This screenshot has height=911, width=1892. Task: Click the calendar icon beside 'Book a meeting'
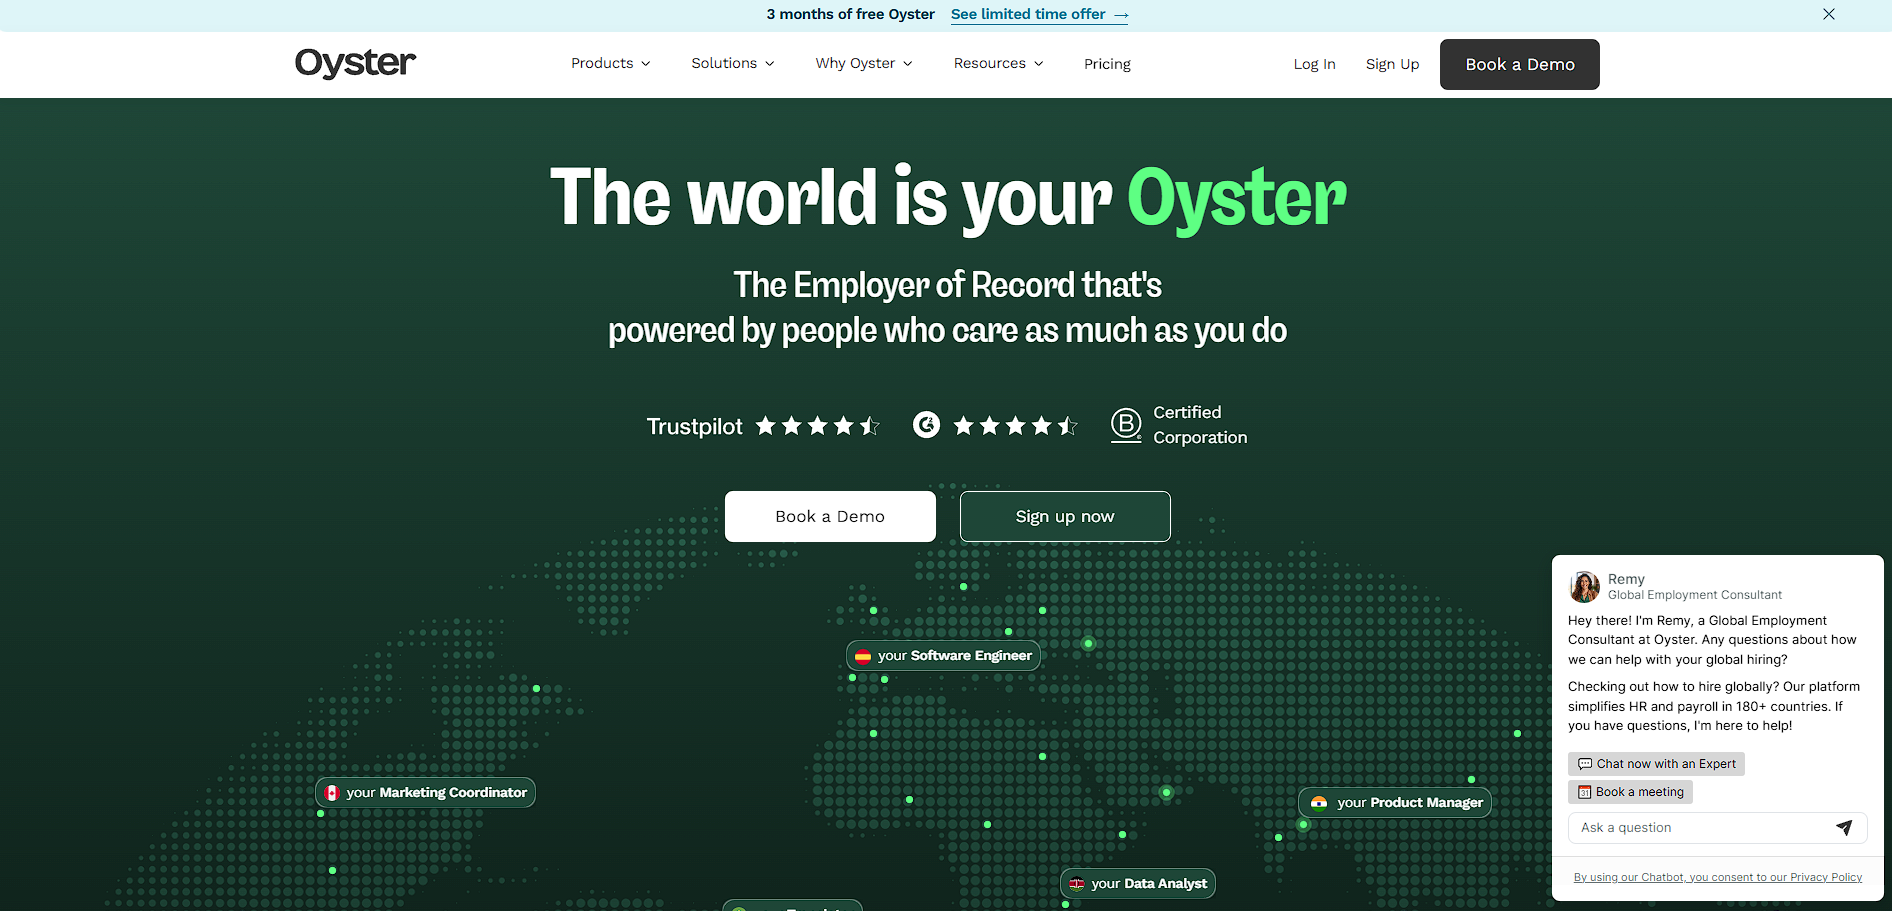[1584, 792]
